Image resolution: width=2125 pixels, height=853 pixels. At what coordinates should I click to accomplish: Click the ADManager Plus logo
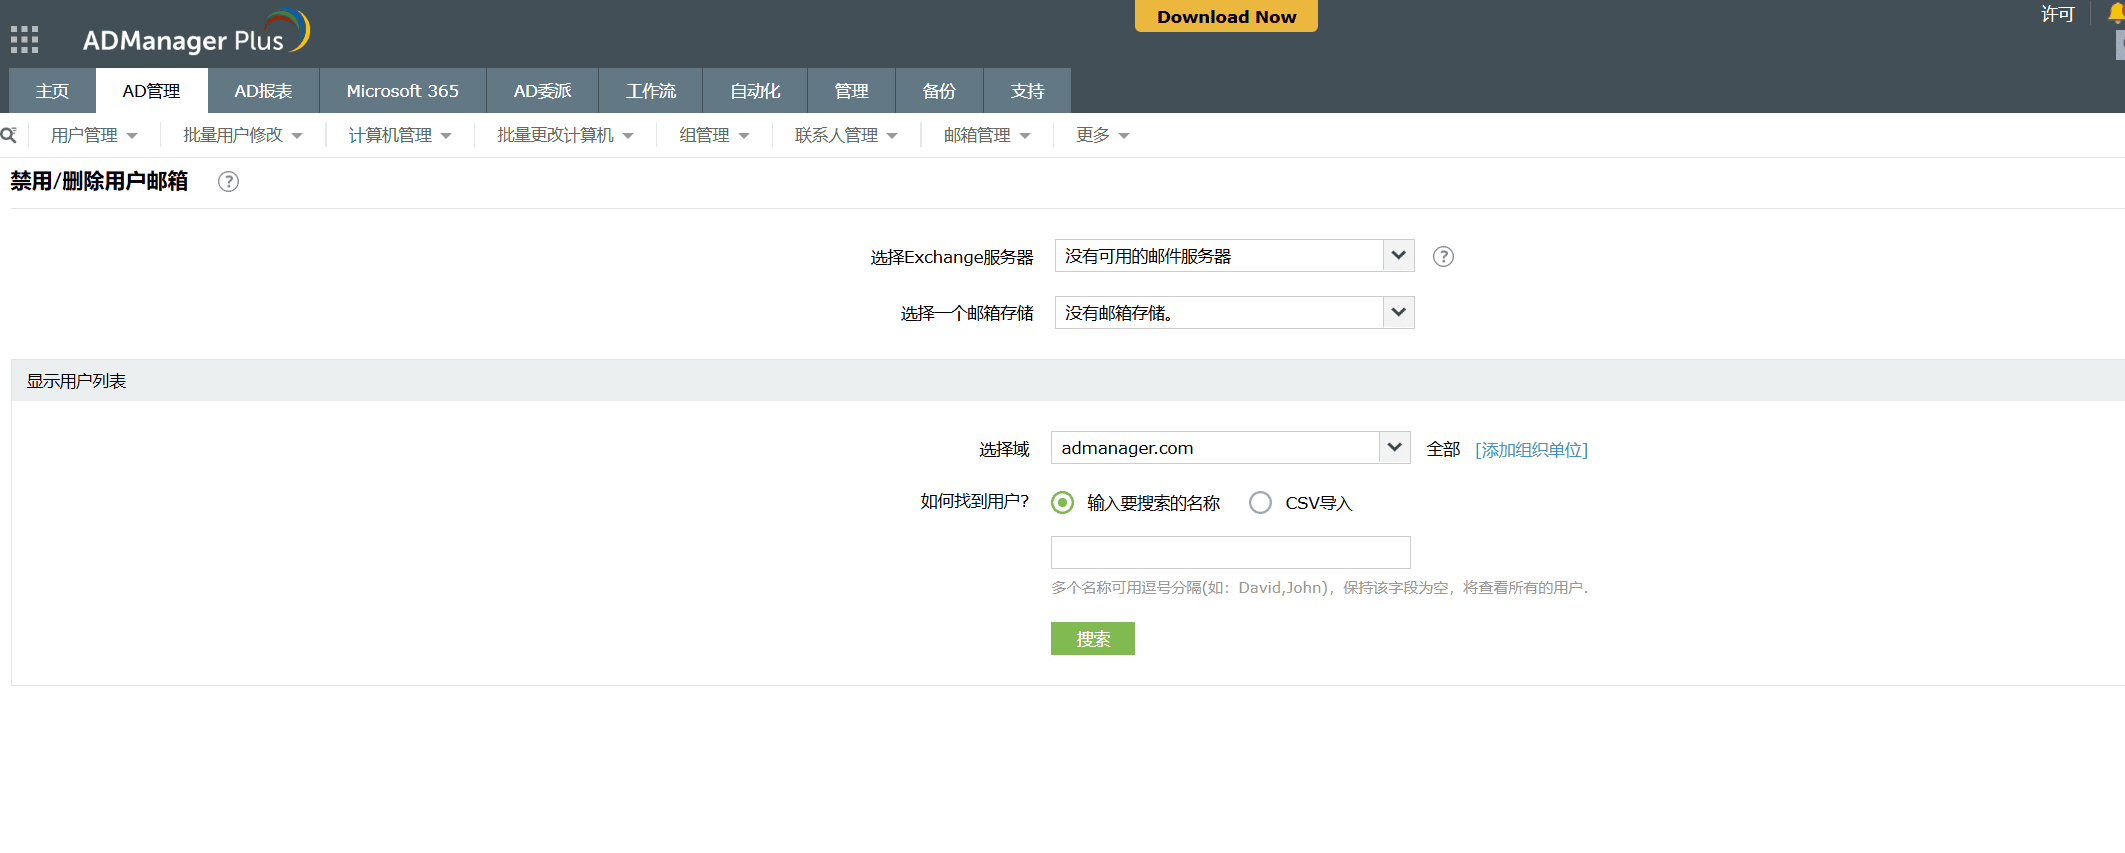tap(196, 35)
